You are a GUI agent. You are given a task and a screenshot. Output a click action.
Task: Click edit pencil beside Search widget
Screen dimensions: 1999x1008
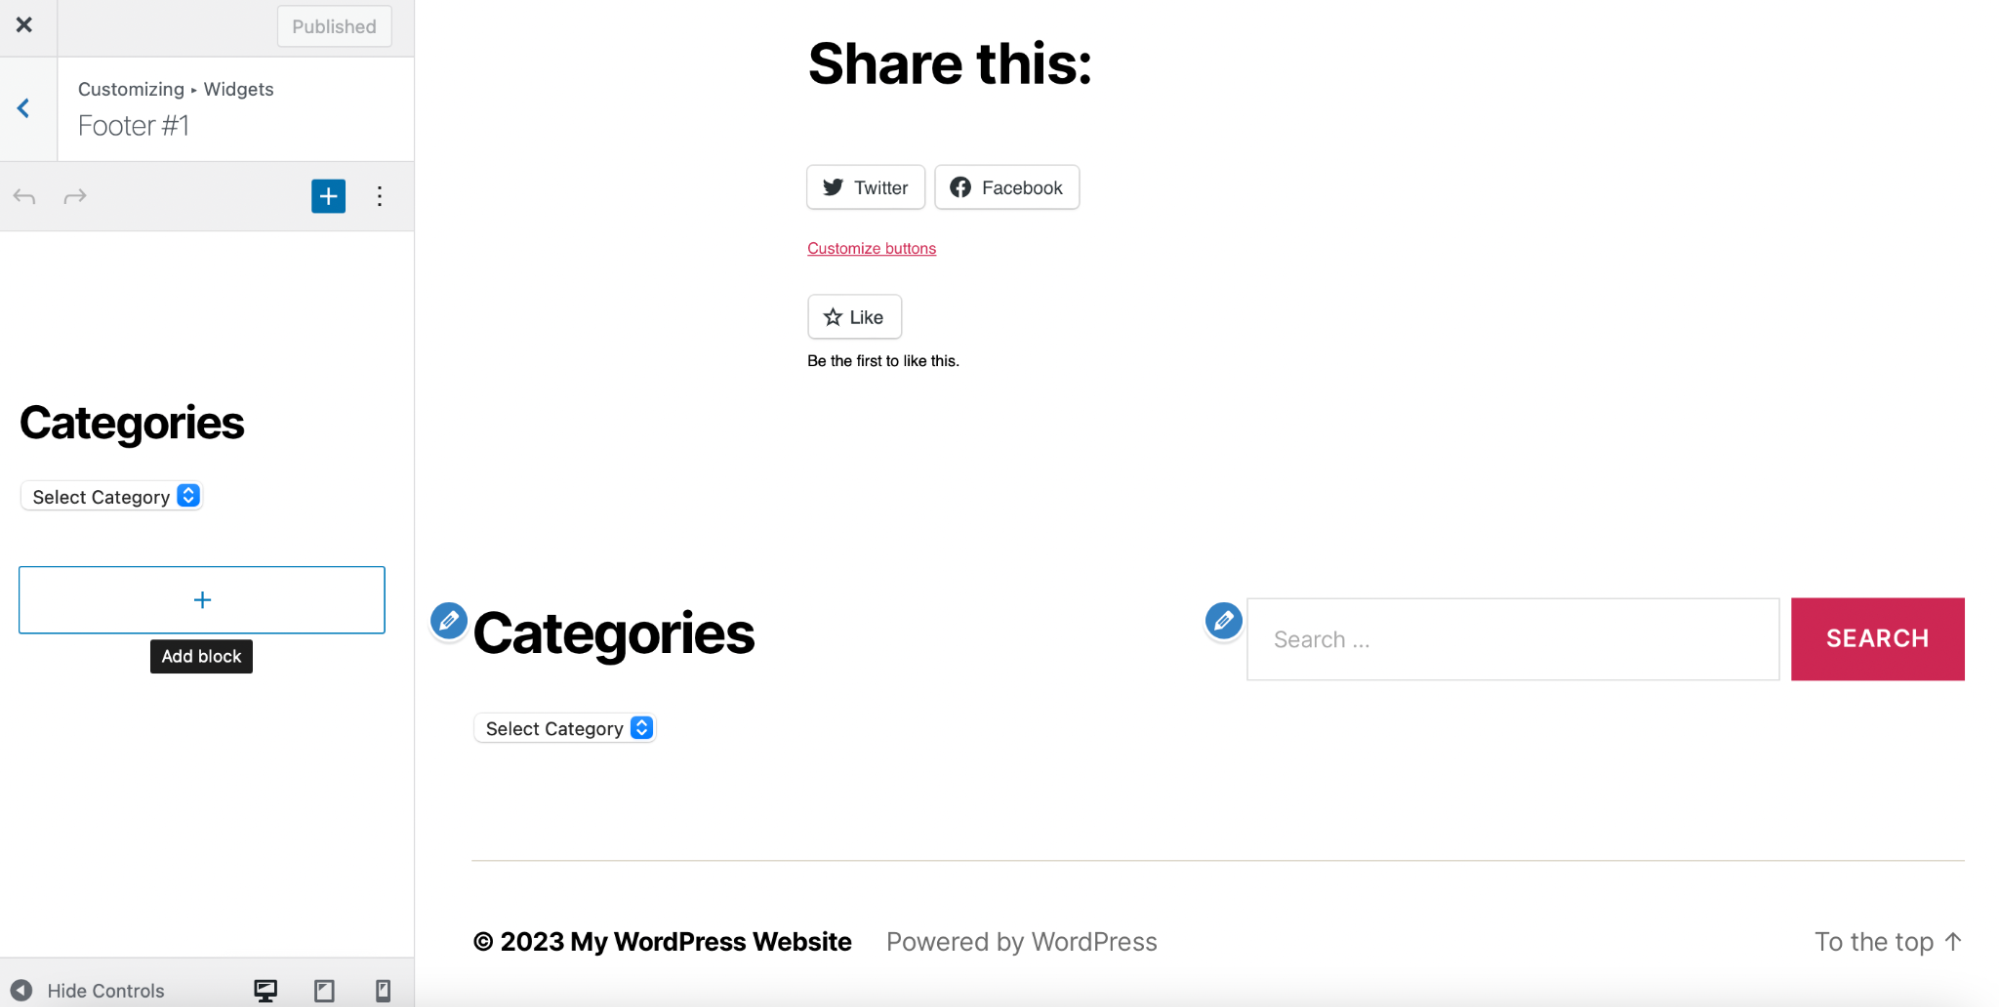(x=1223, y=621)
